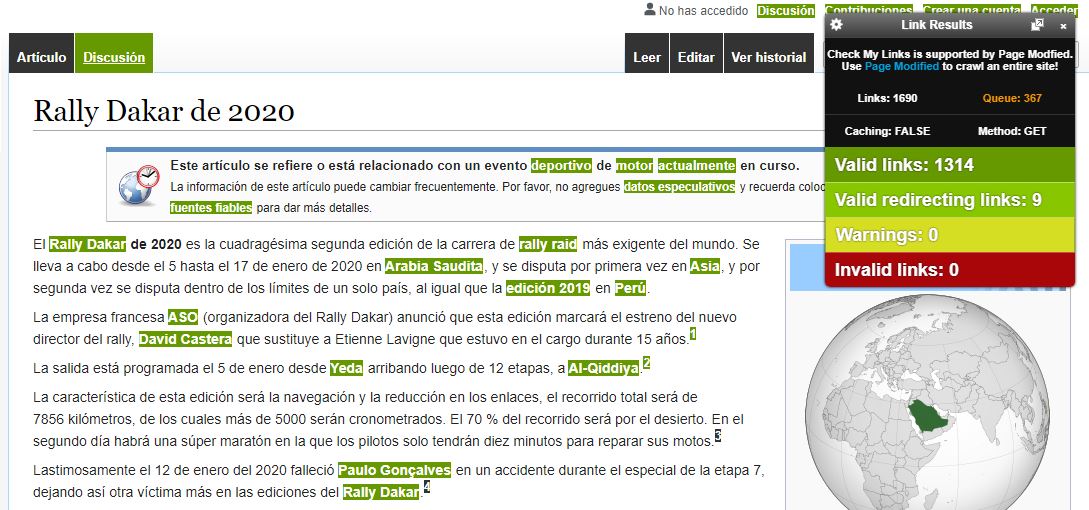
Task: Toggle the Warnings results bar
Action: (955, 235)
